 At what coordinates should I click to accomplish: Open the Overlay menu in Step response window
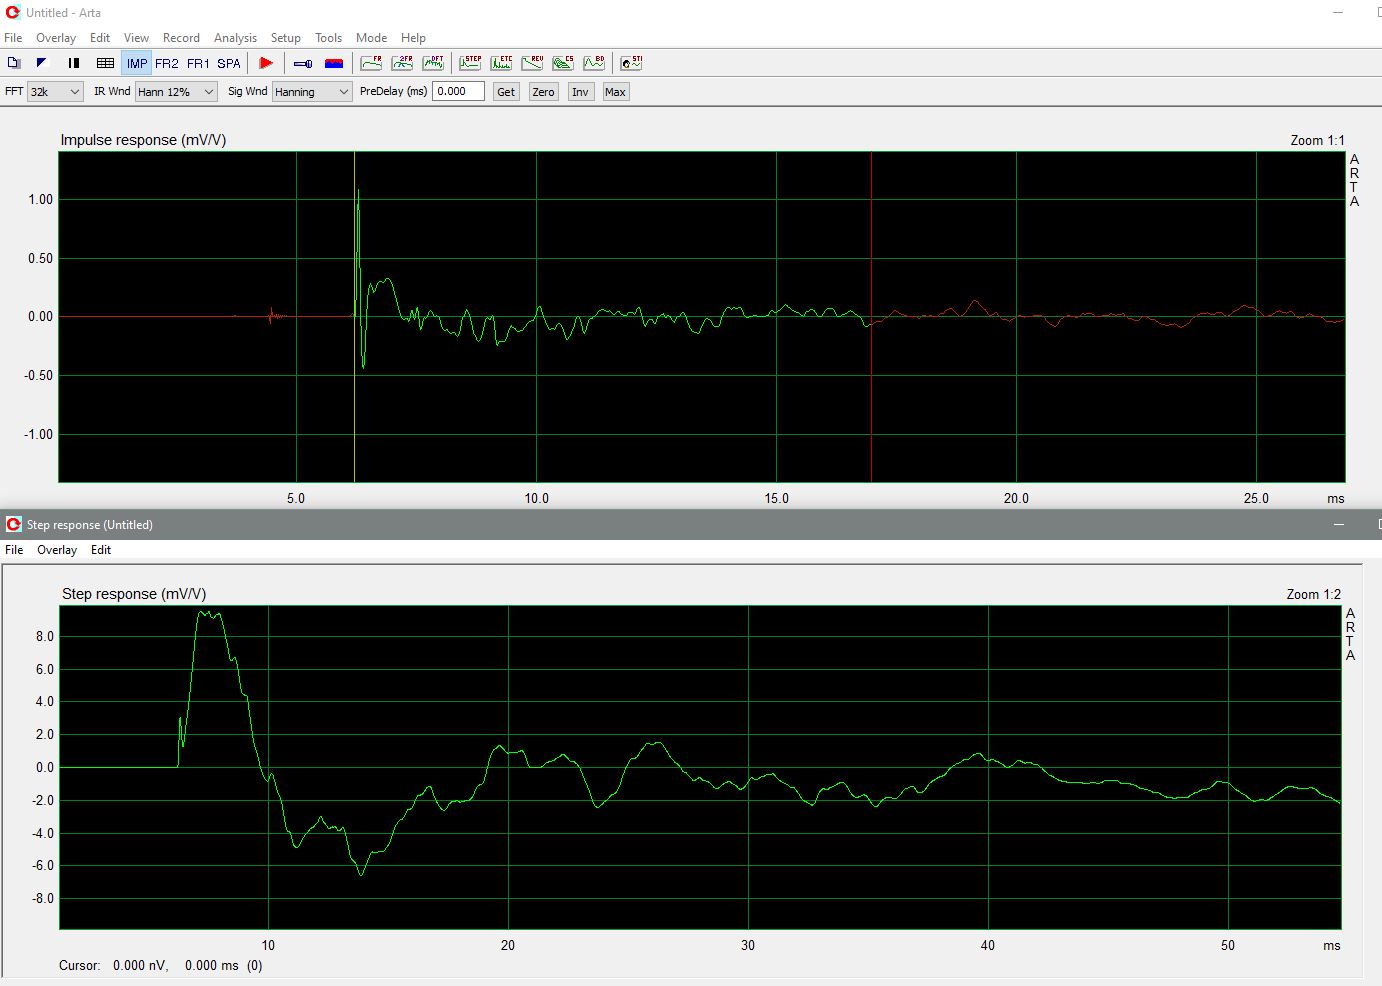57,550
